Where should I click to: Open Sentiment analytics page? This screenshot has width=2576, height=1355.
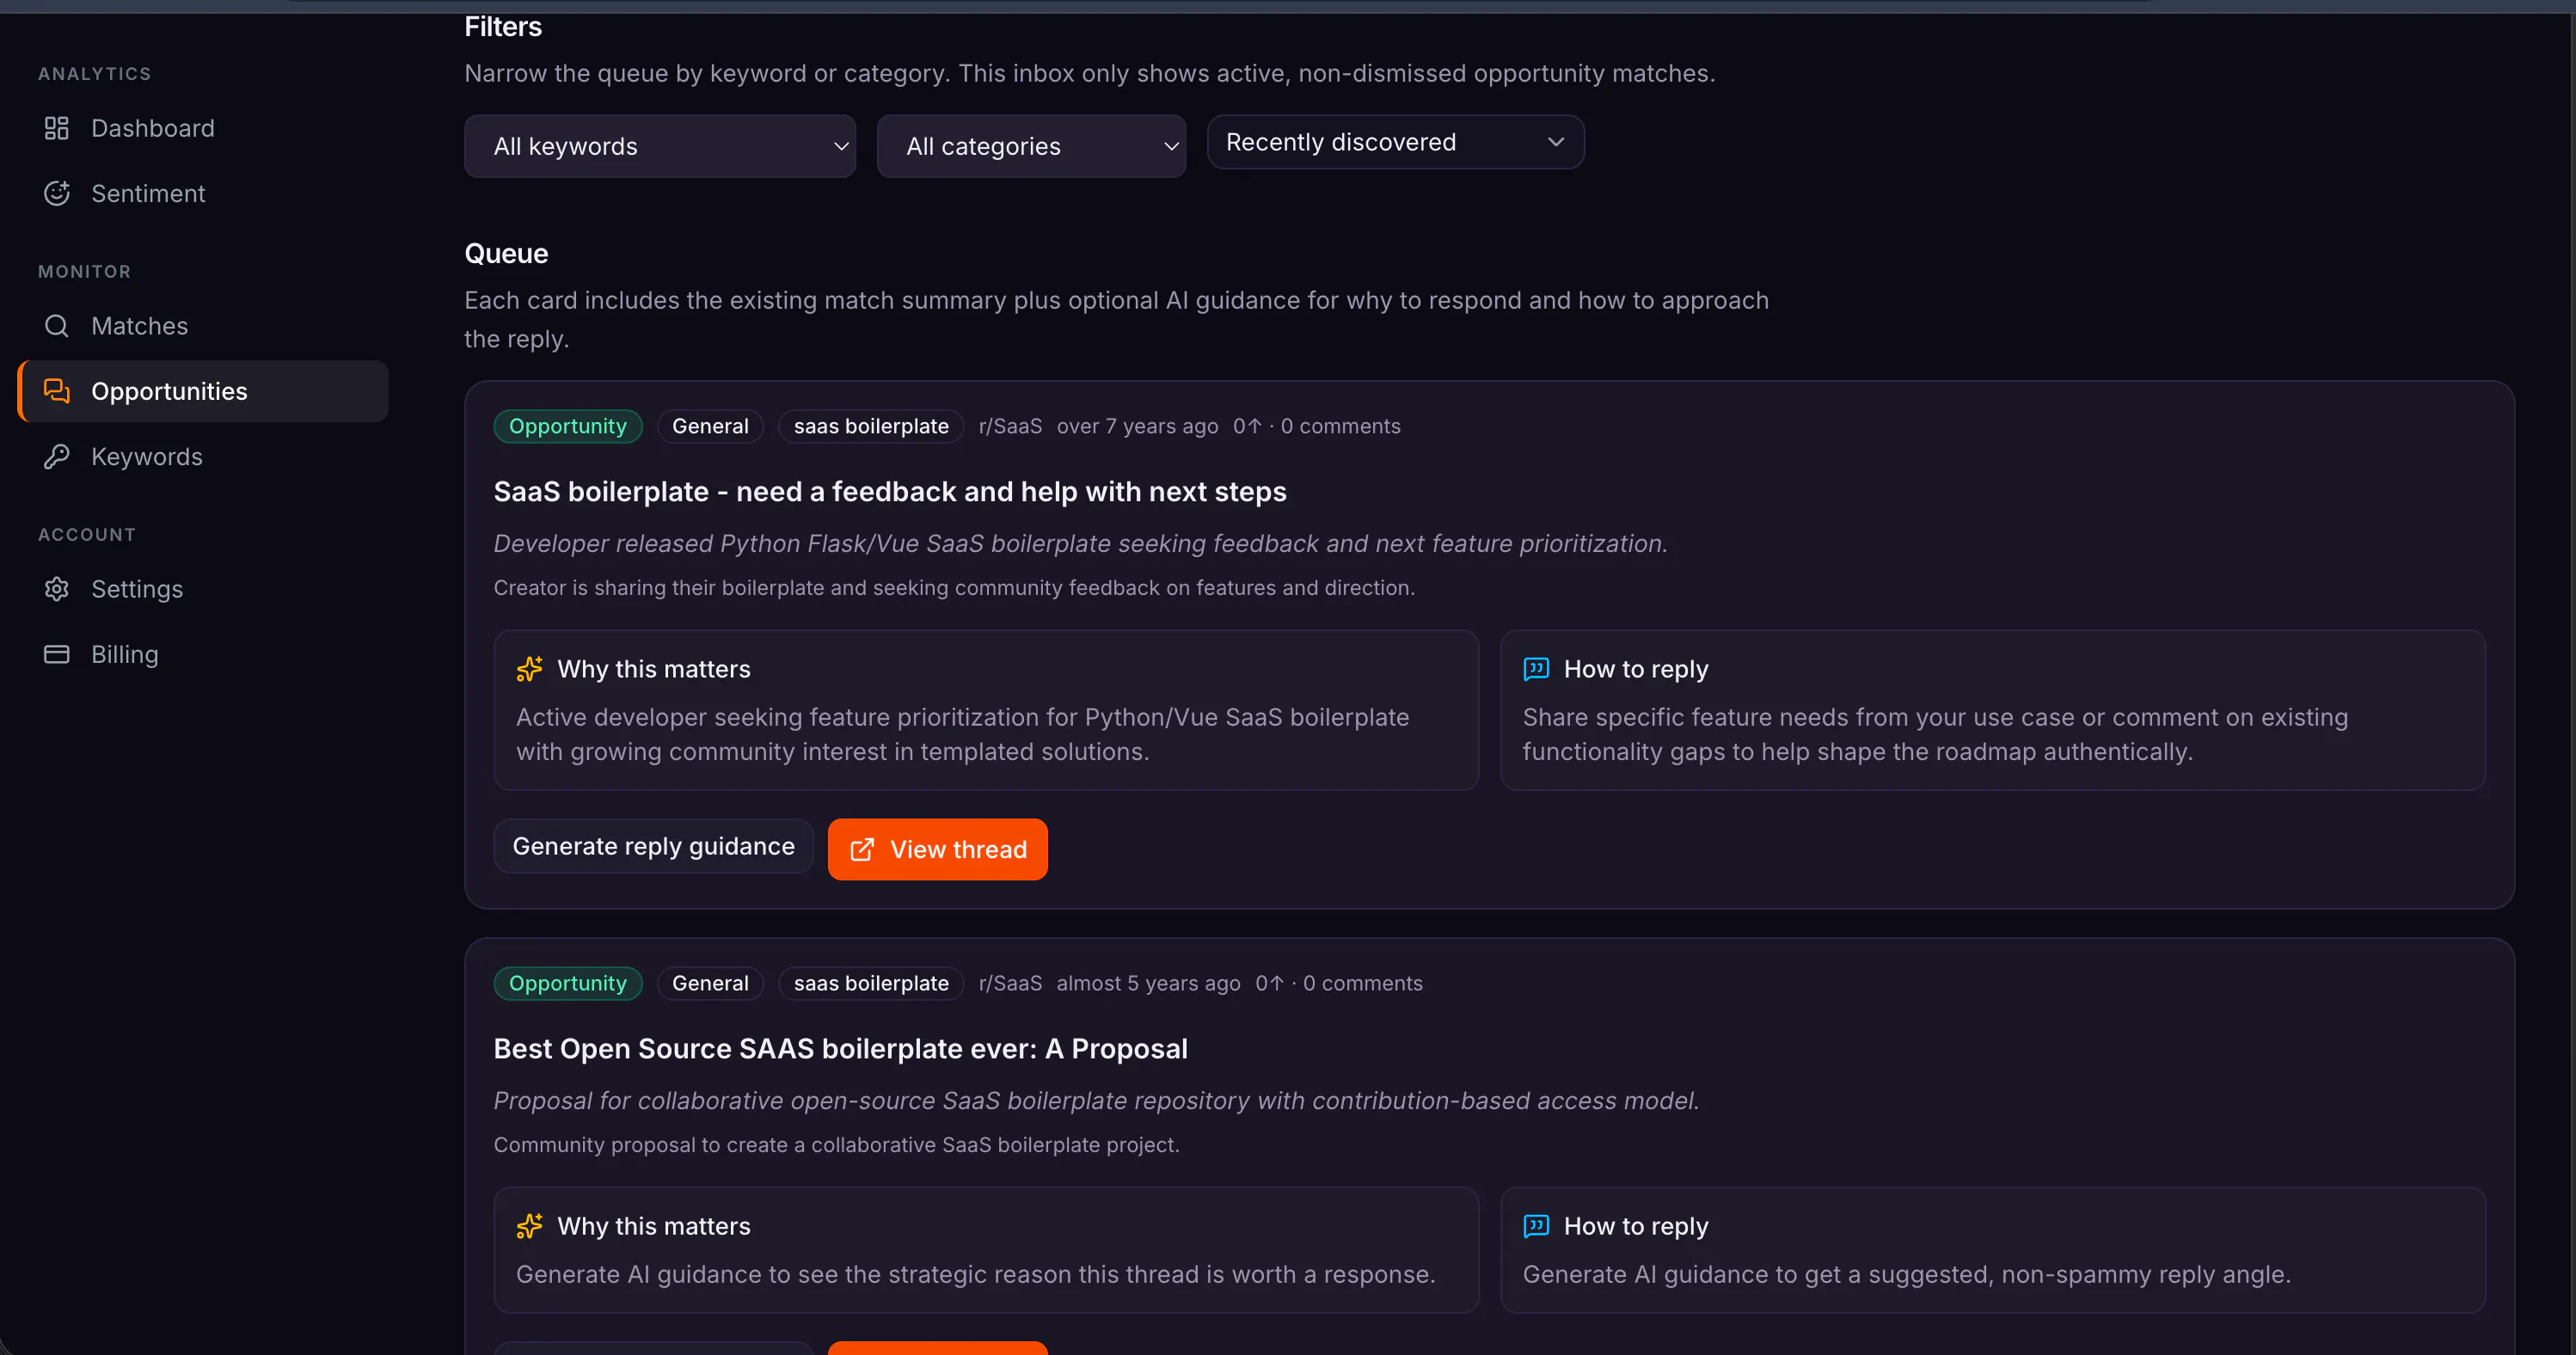(203, 193)
